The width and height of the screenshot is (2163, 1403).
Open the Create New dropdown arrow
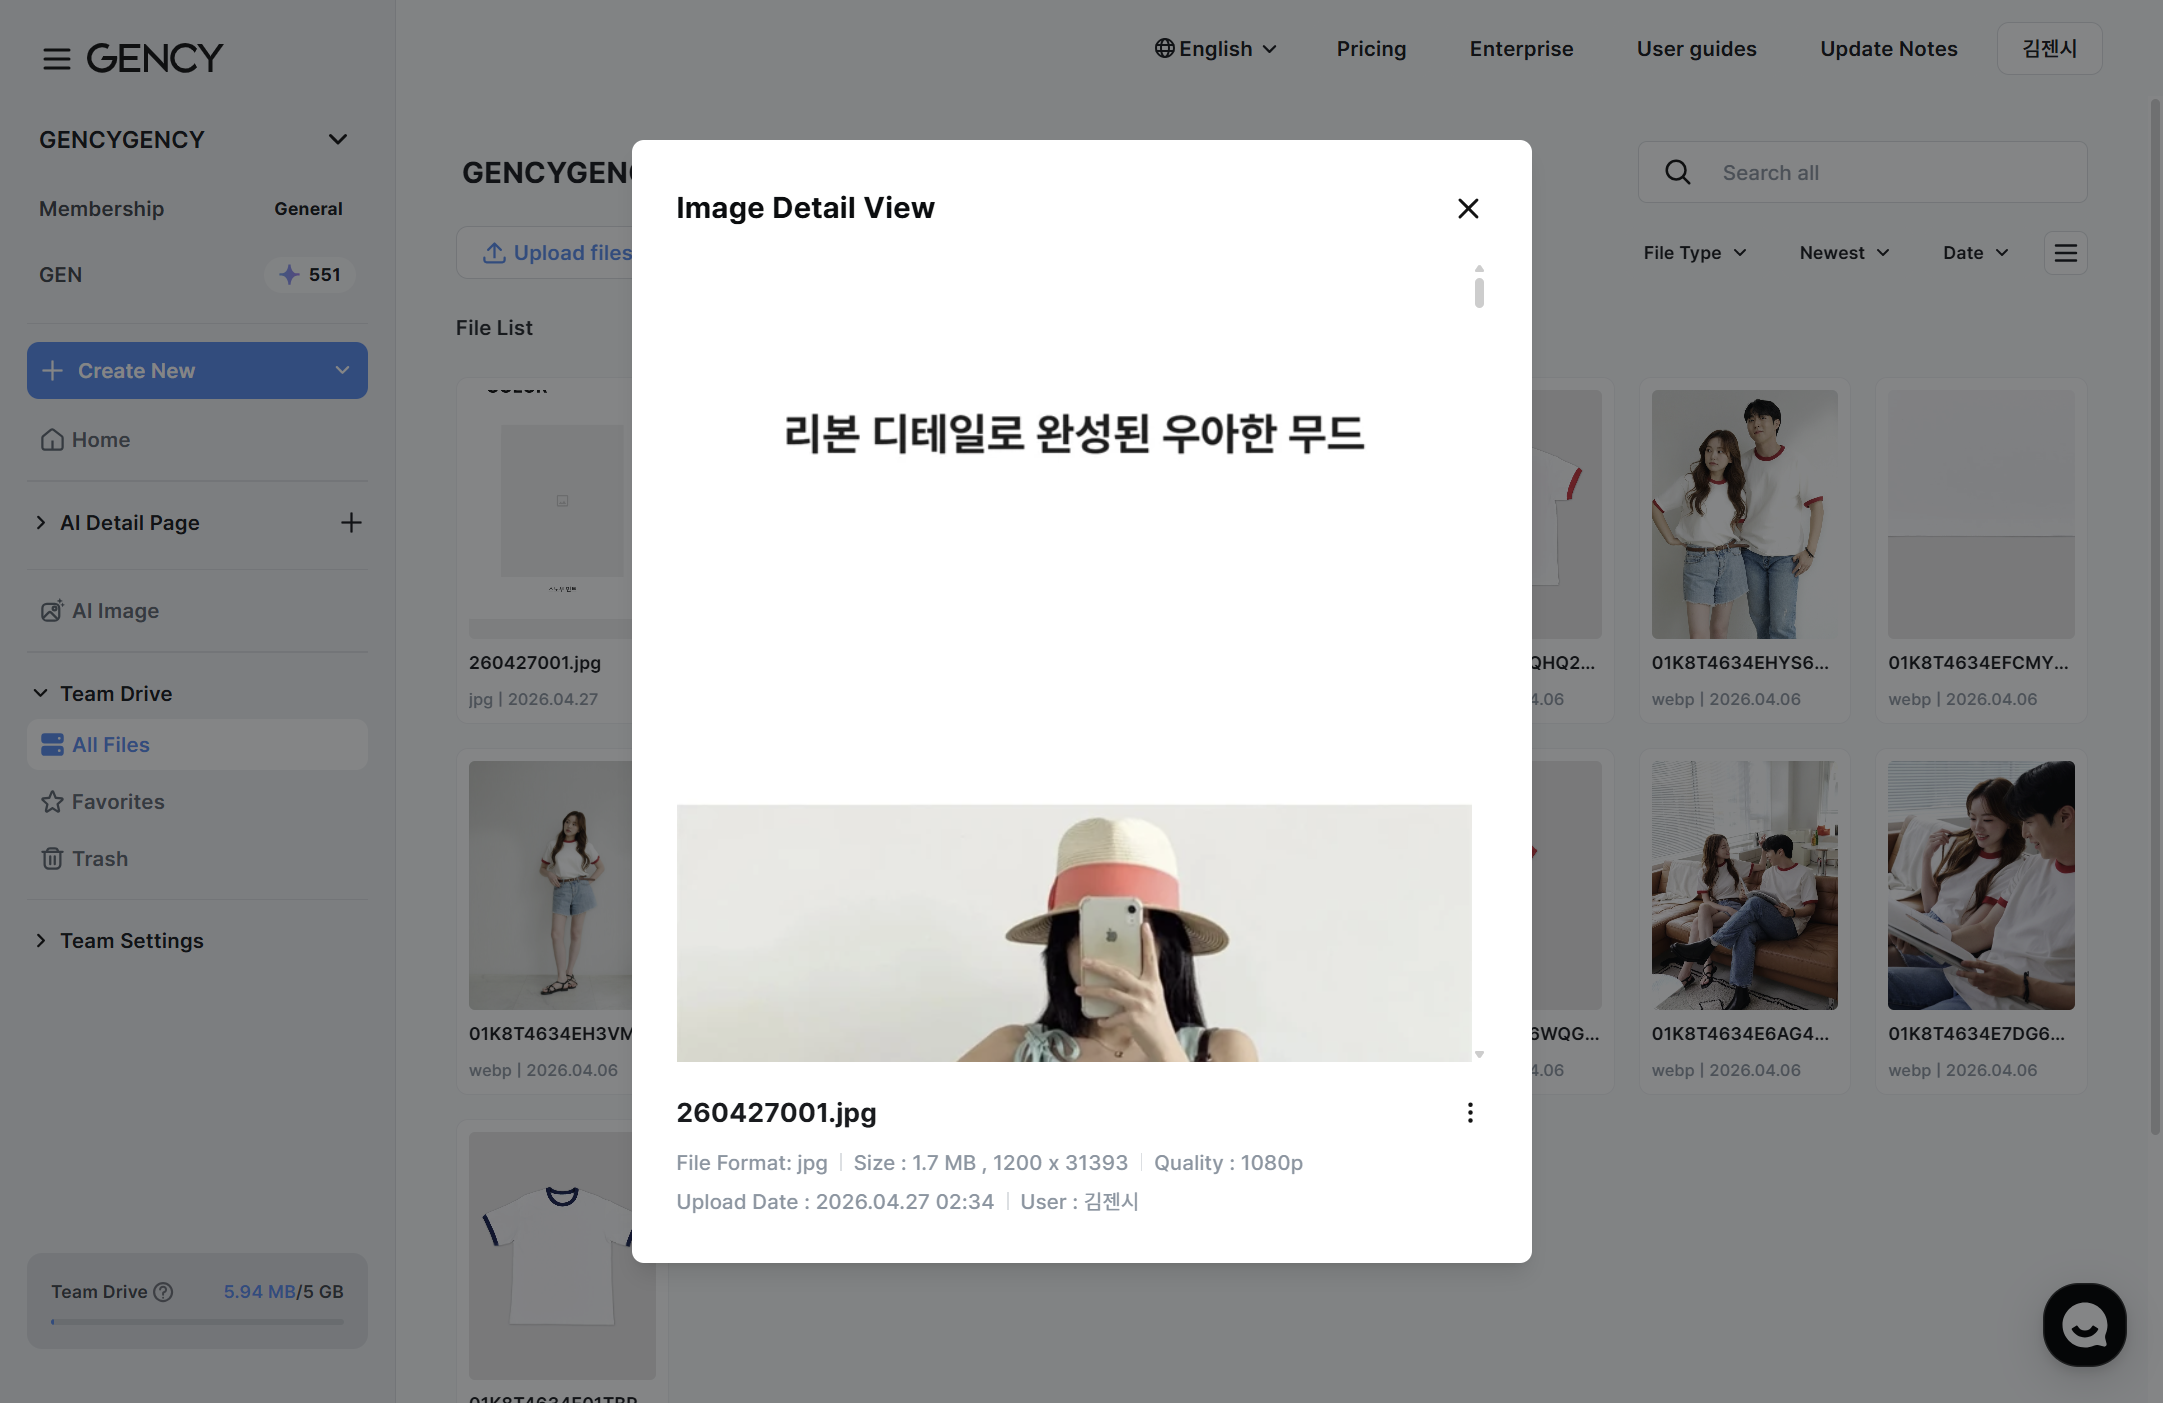coord(342,371)
